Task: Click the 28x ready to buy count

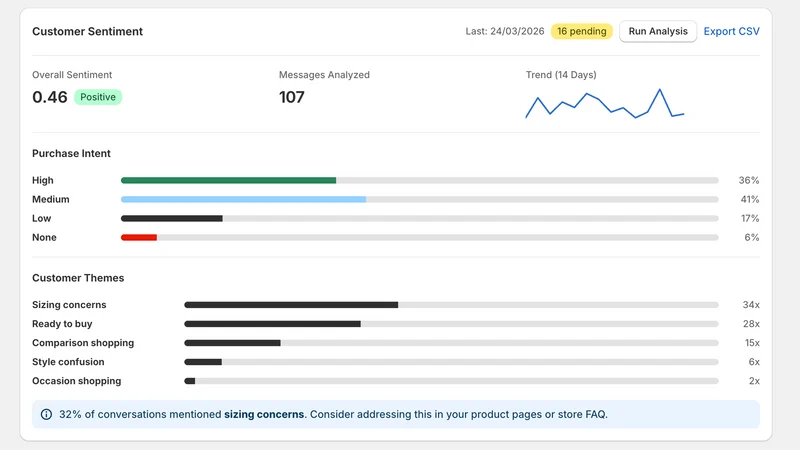Action: [x=751, y=324]
